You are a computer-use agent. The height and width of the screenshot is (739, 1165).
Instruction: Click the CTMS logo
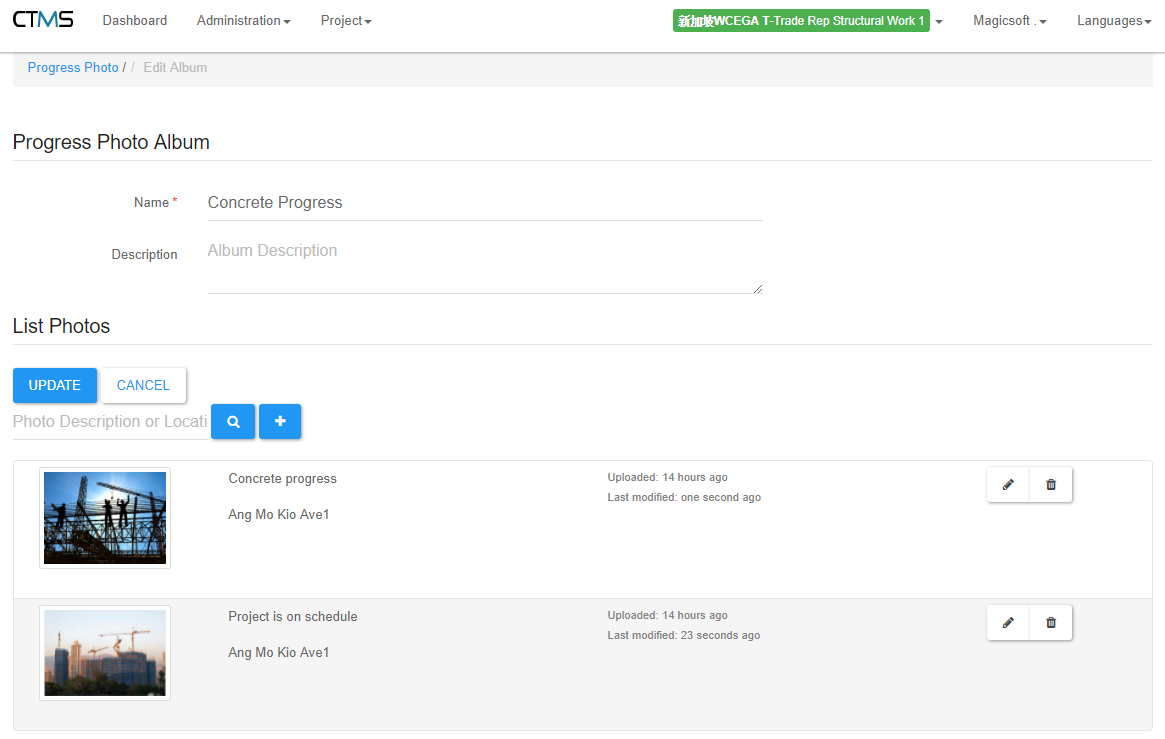point(43,19)
